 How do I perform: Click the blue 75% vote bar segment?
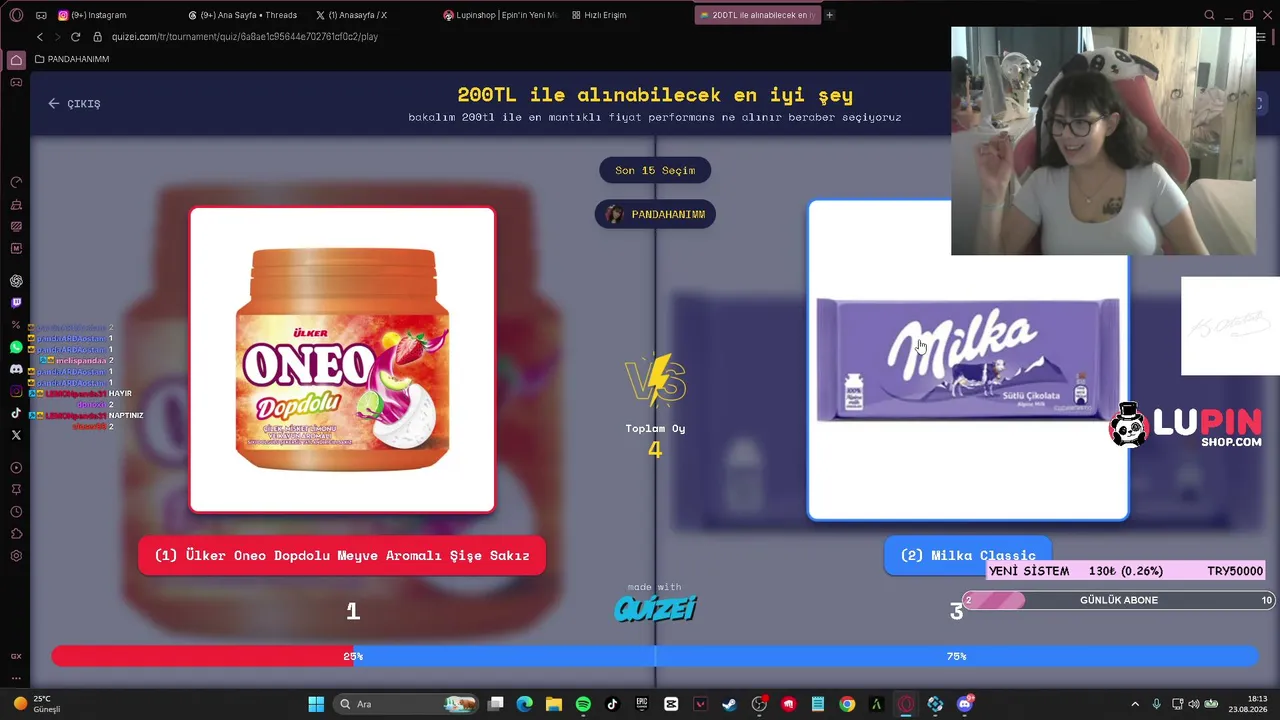806,656
